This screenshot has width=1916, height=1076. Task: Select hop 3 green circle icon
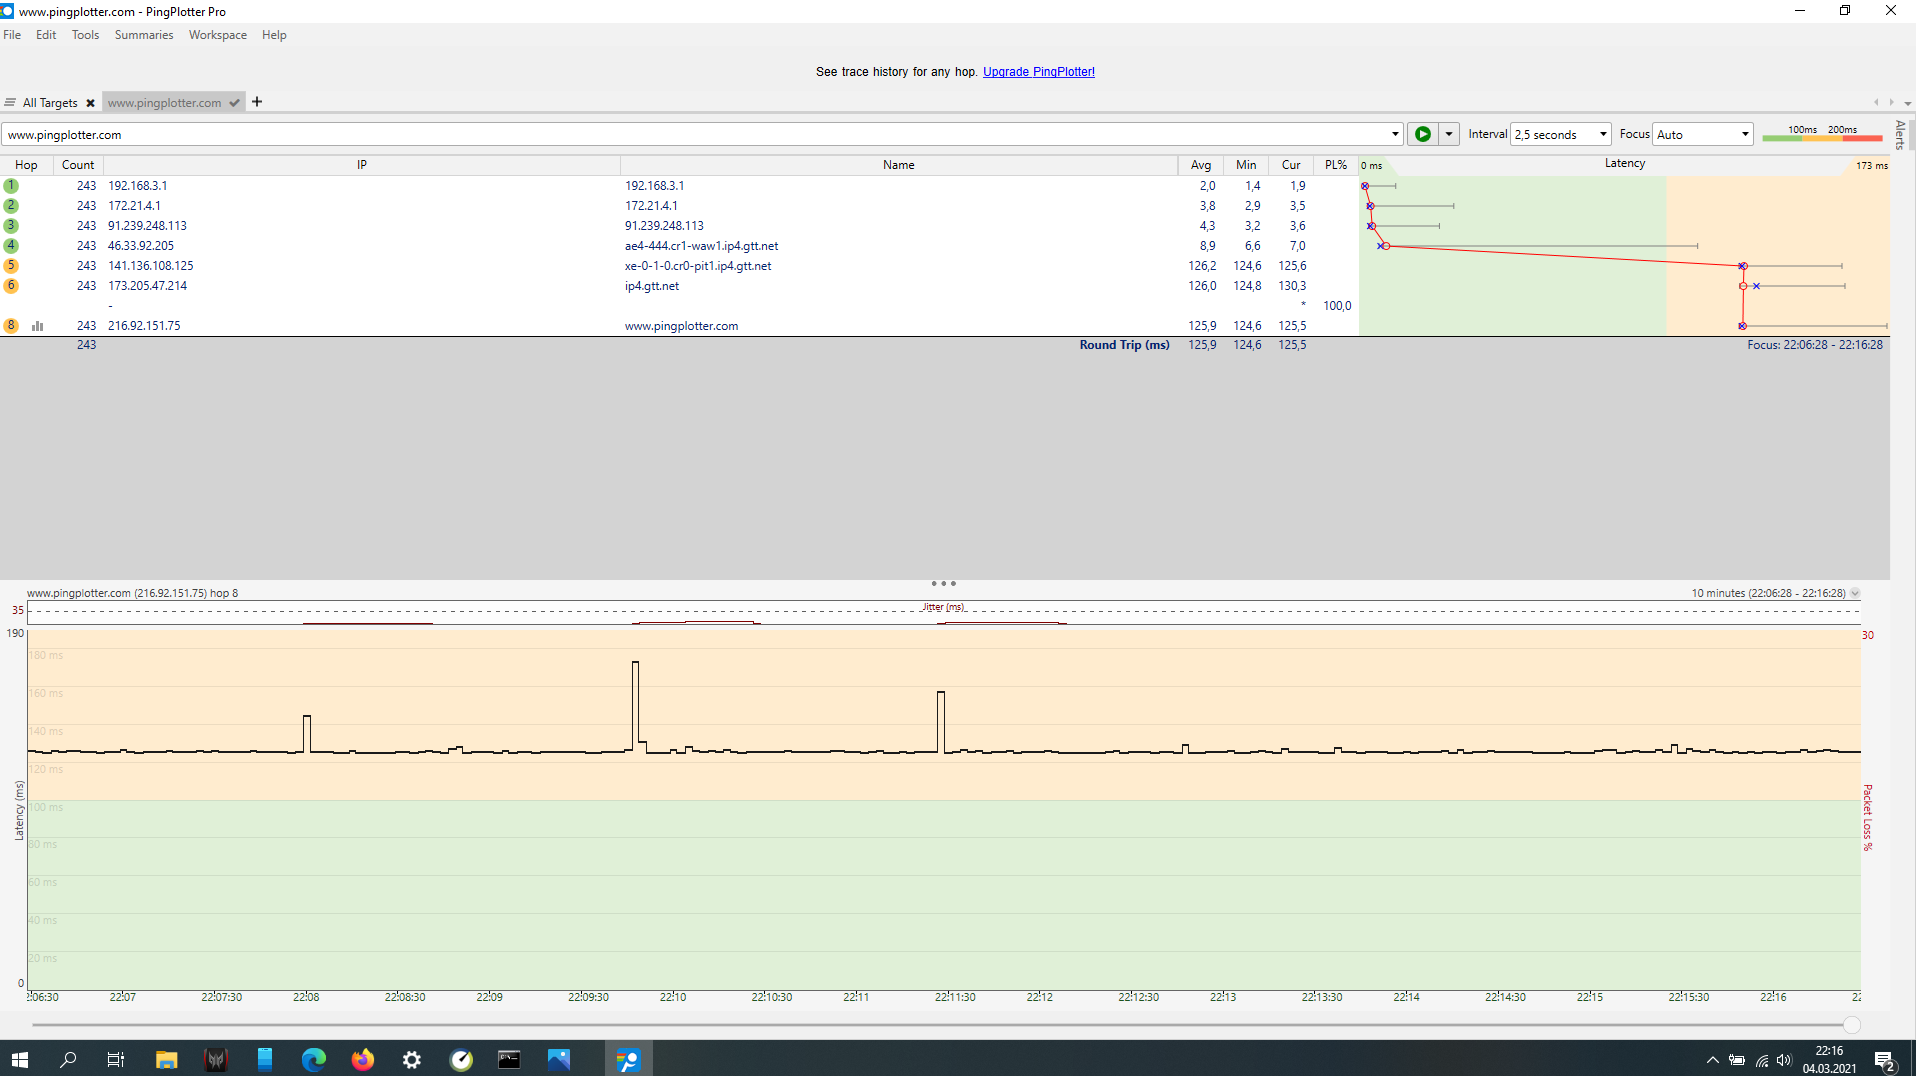pos(11,226)
